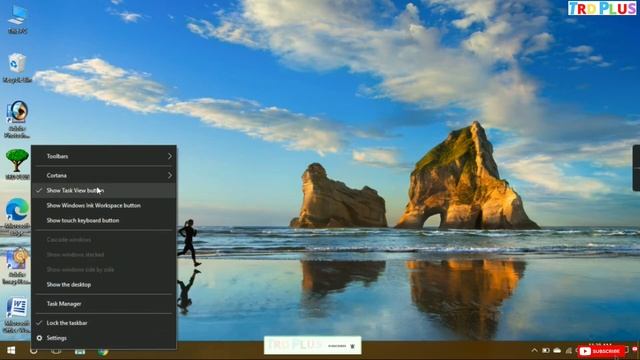Open the This PC desktop icon

coord(18,19)
